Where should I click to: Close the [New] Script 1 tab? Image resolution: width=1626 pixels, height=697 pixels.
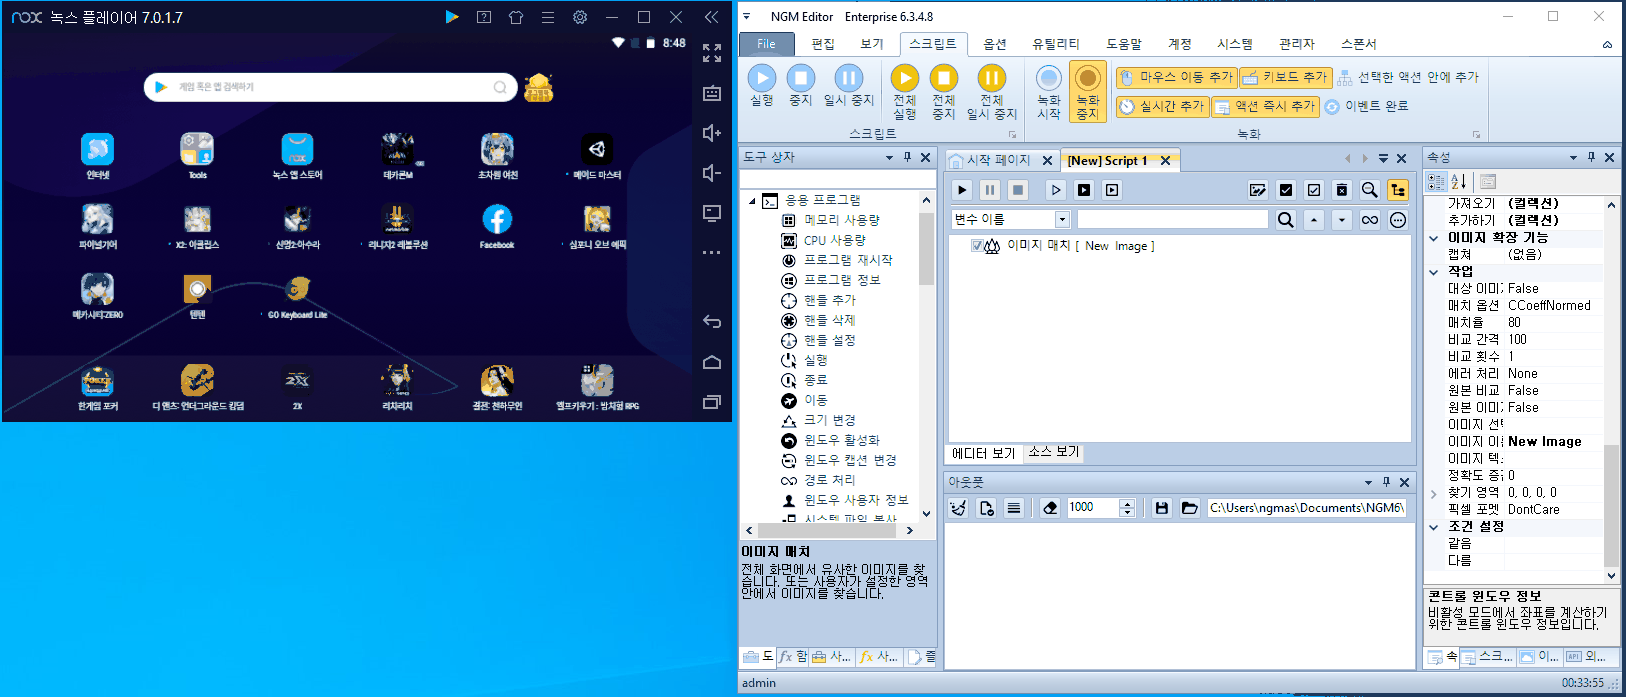click(1165, 161)
